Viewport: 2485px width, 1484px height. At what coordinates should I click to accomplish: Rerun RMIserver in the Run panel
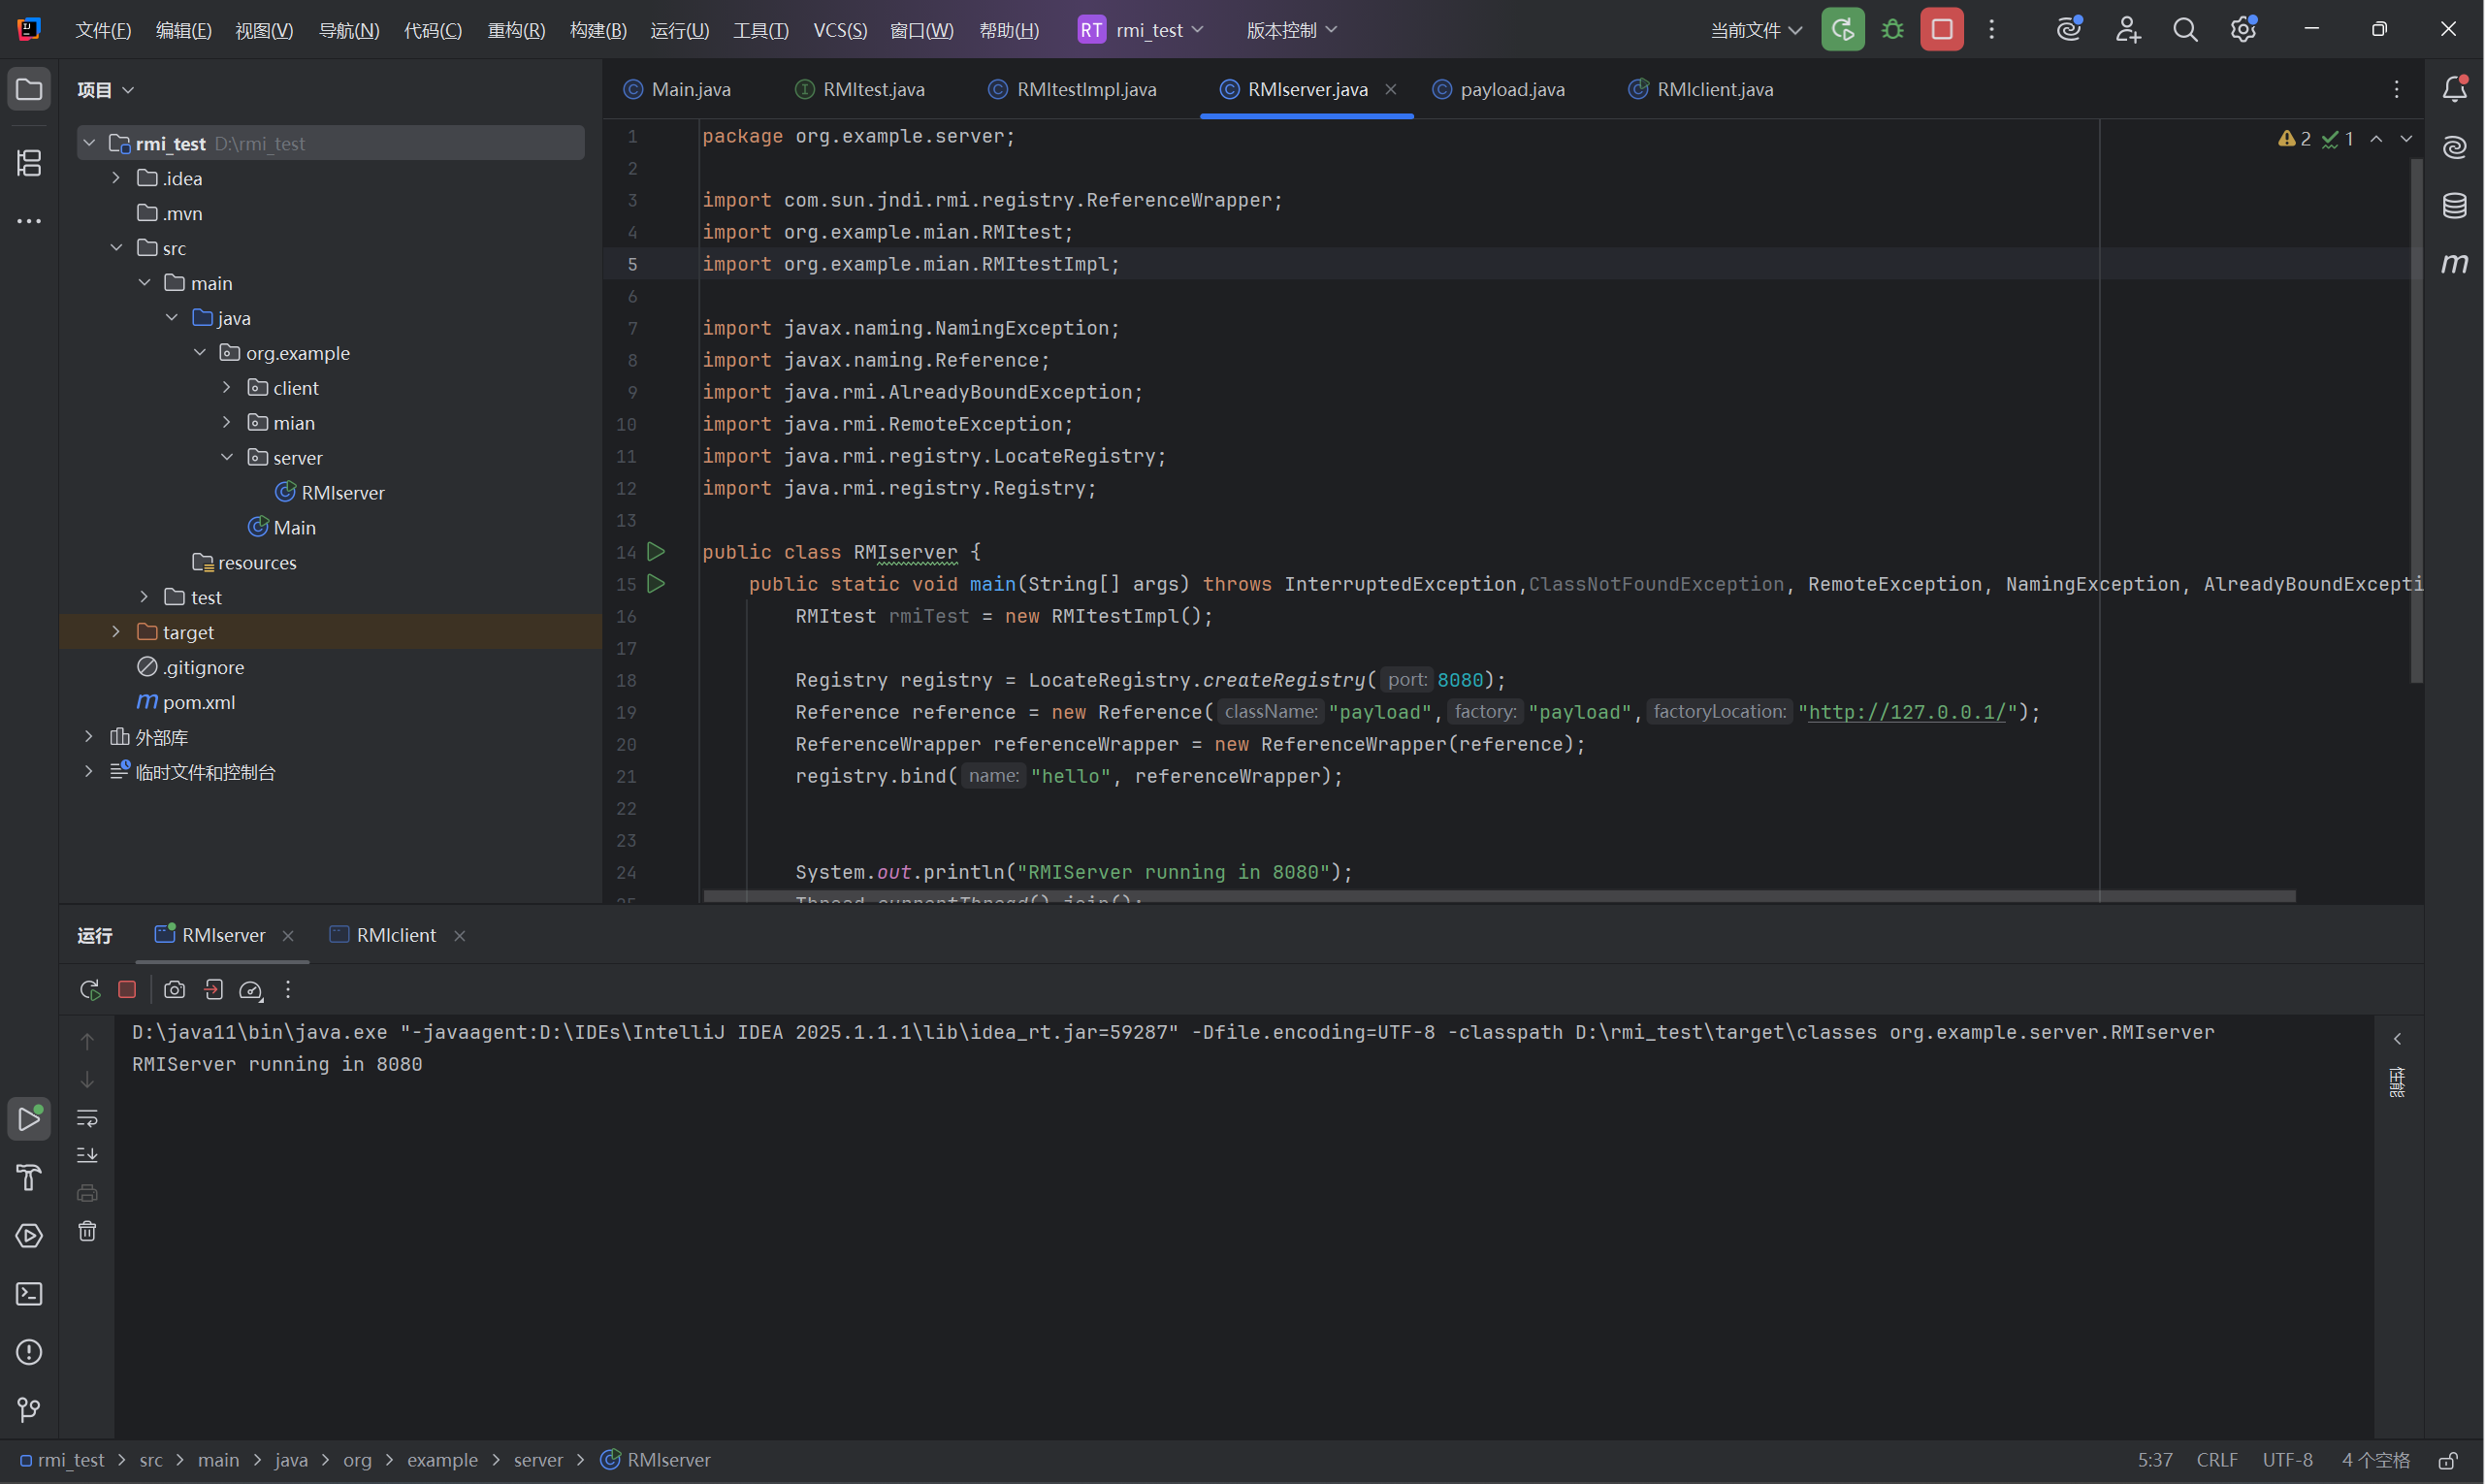point(89,990)
